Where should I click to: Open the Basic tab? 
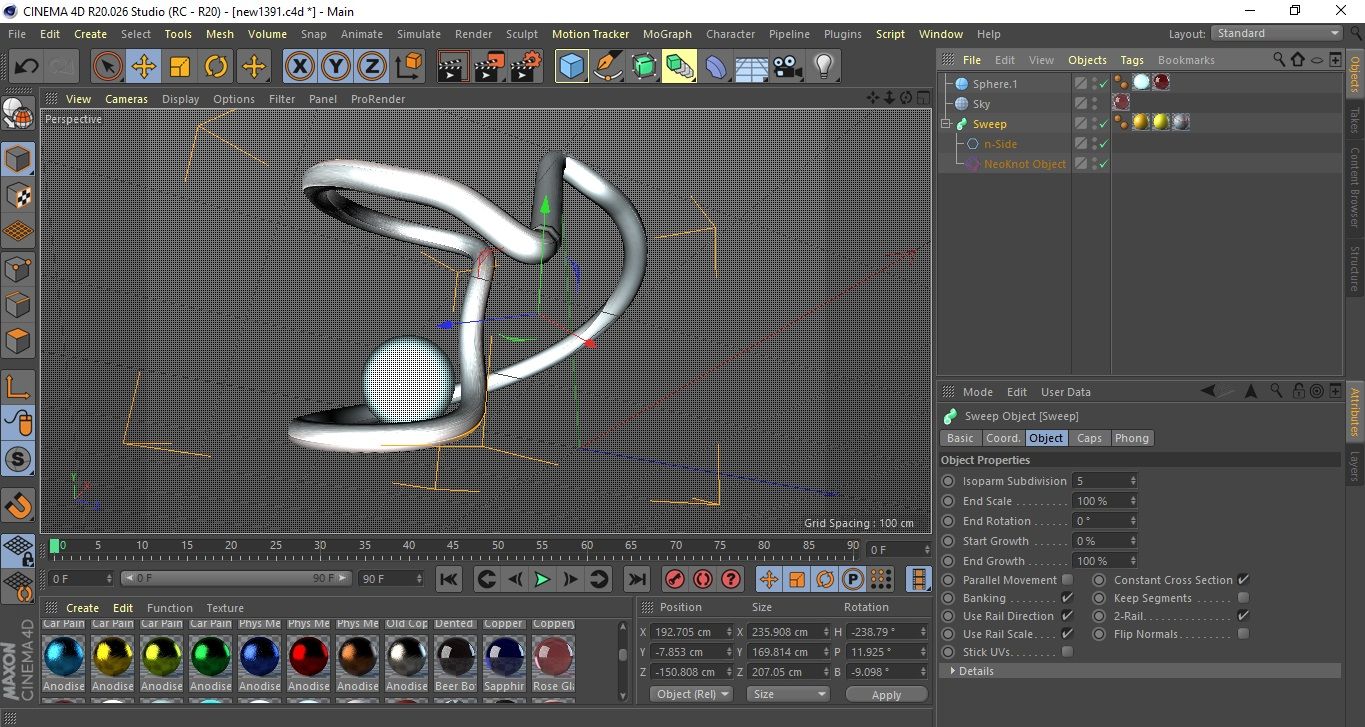click(960, 438)
